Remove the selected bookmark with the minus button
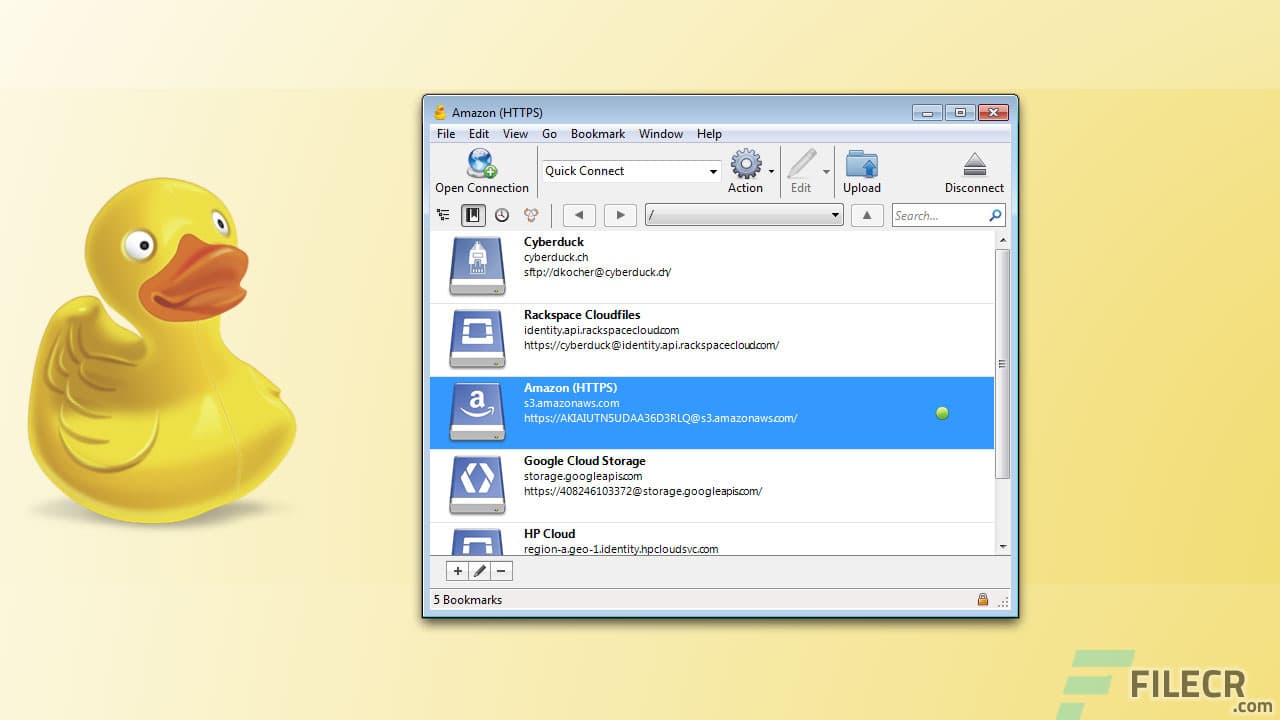1280x720 pixels. [x=500, y=570]
